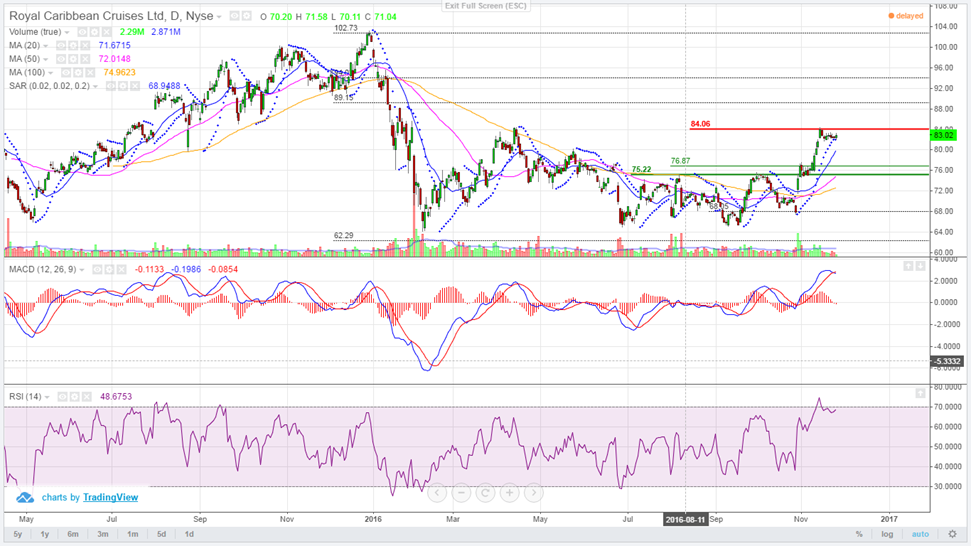The height and width of the screenshot is (546, 971).
Task: Toggle visibility of RSI indicator
Action: 63,397
